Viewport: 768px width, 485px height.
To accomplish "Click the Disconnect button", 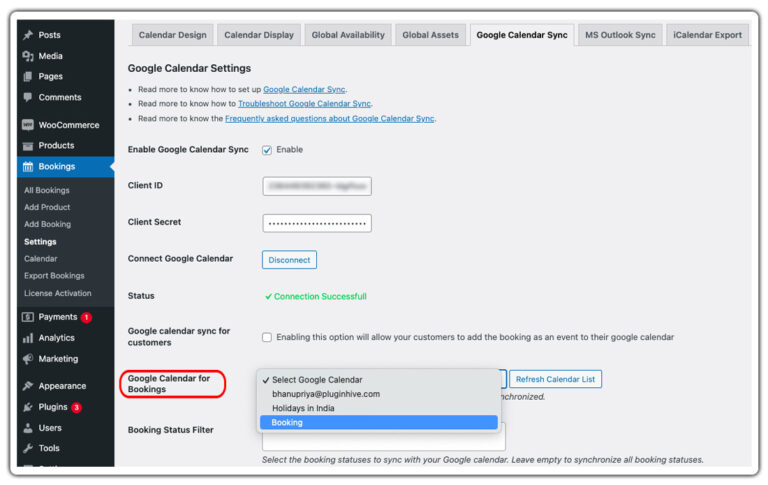I will point(289,260).
